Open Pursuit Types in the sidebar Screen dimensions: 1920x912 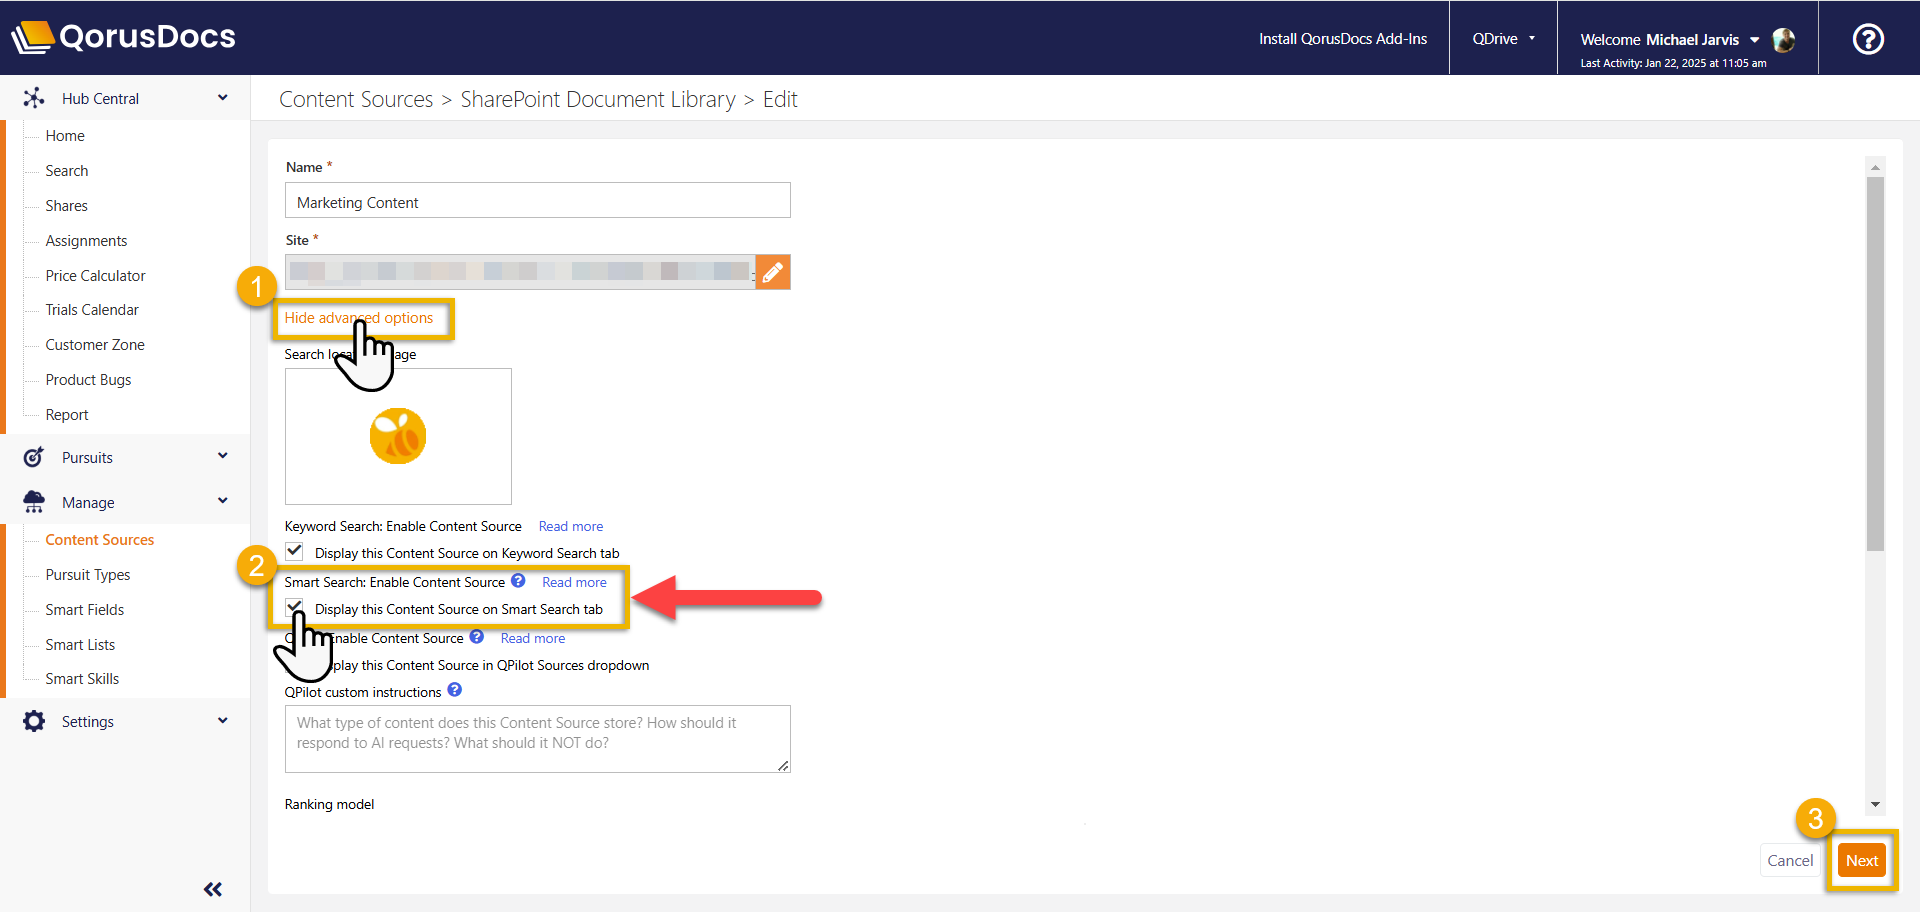pyautogui.click(x=88, y=575)
